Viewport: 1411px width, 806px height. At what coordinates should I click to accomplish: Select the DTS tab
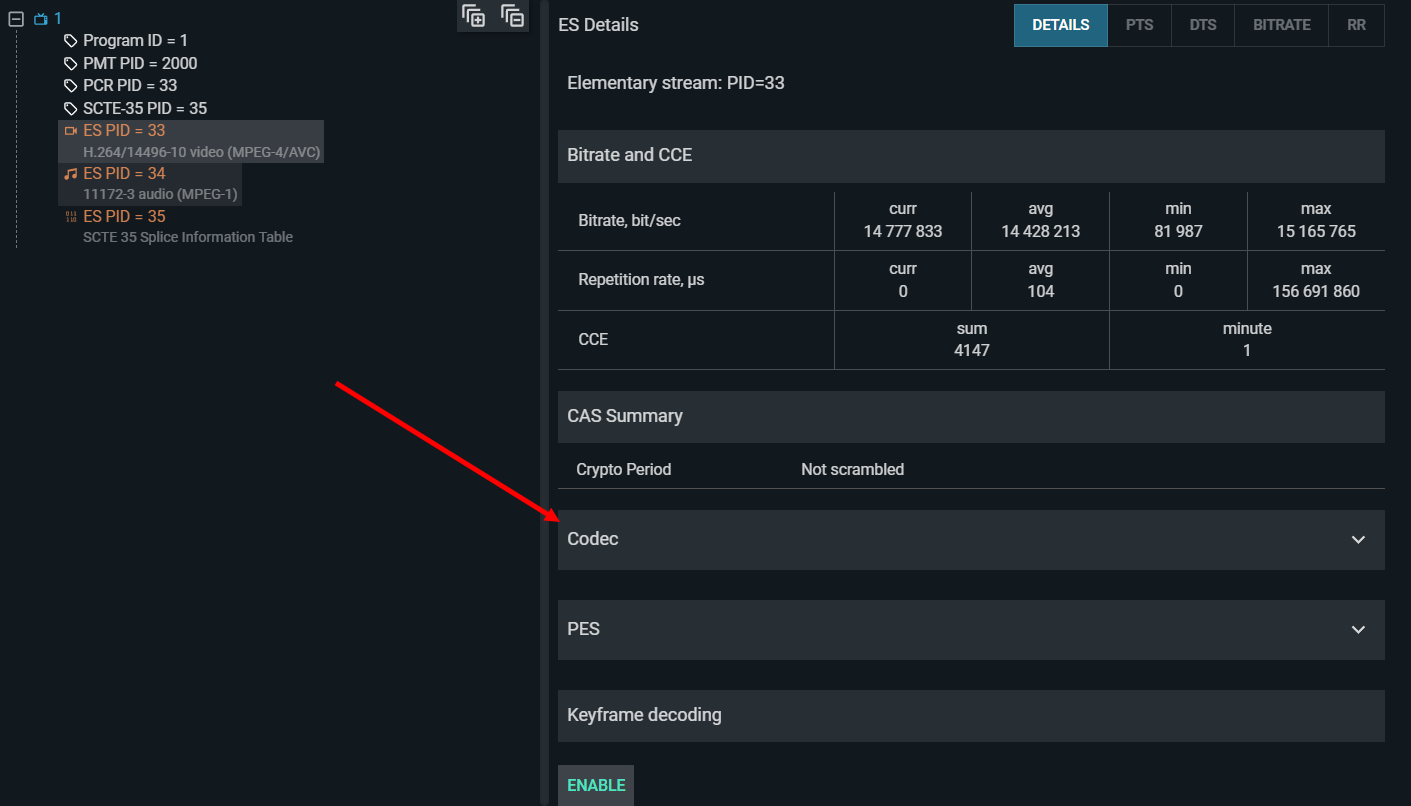[x=1203, y=25]
